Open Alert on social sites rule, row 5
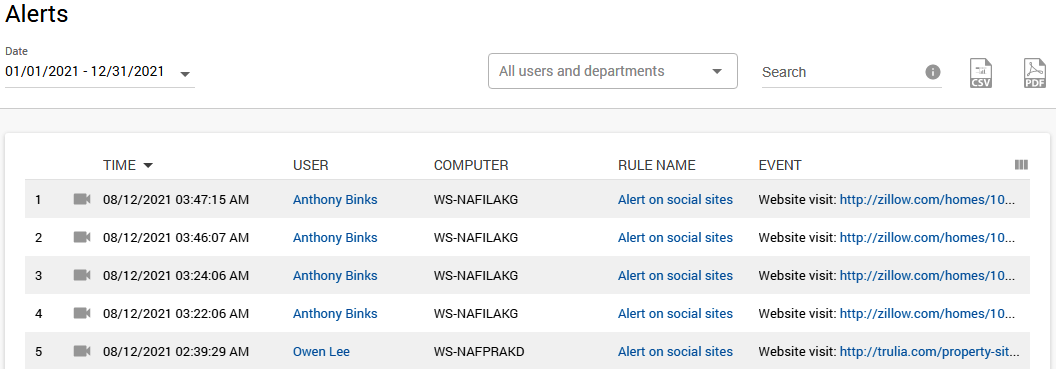The image size is (1056, 369). coord(675,351)
